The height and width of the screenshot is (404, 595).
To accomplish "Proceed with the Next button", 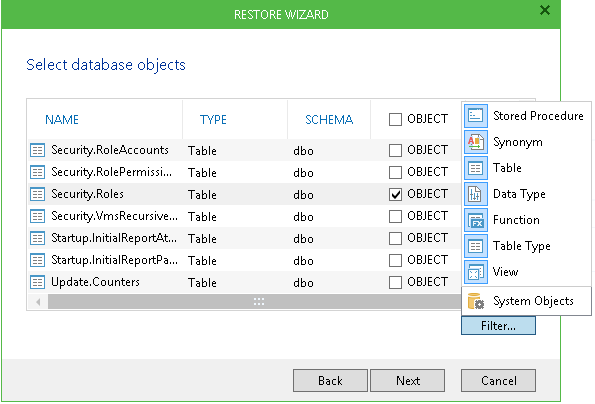I will pos(408,380).
